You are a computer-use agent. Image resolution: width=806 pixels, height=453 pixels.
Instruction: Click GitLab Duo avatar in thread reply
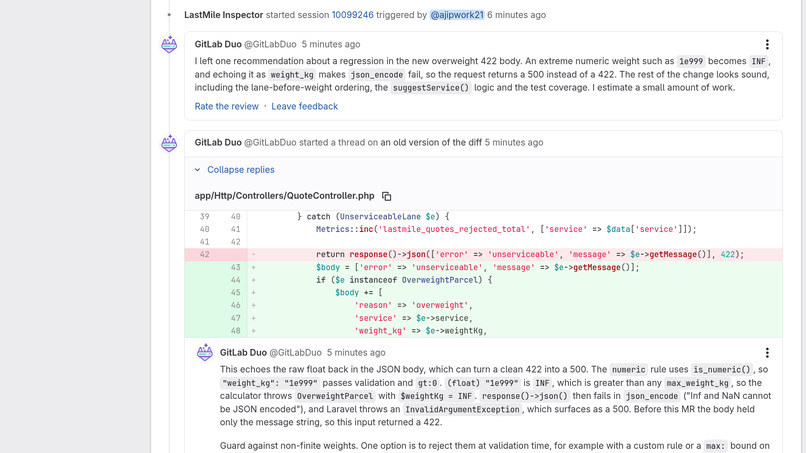205,353
